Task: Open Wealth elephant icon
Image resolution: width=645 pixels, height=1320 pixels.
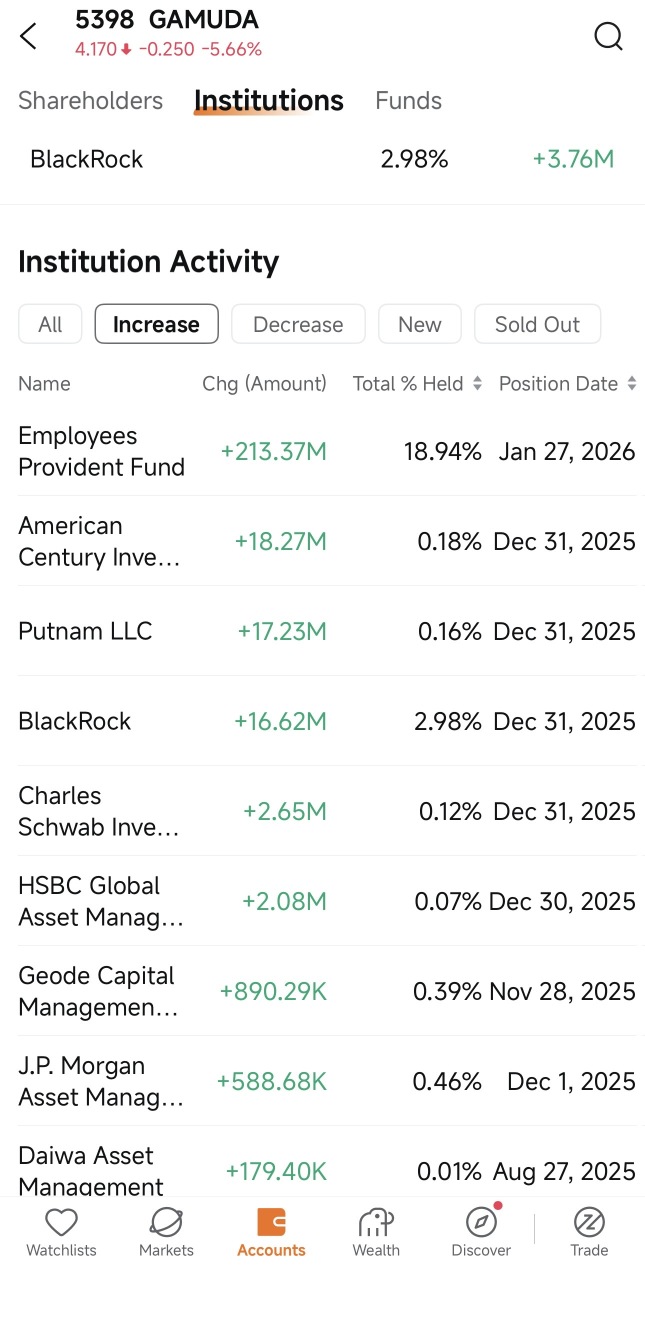Action: (x=376, y=1222)
